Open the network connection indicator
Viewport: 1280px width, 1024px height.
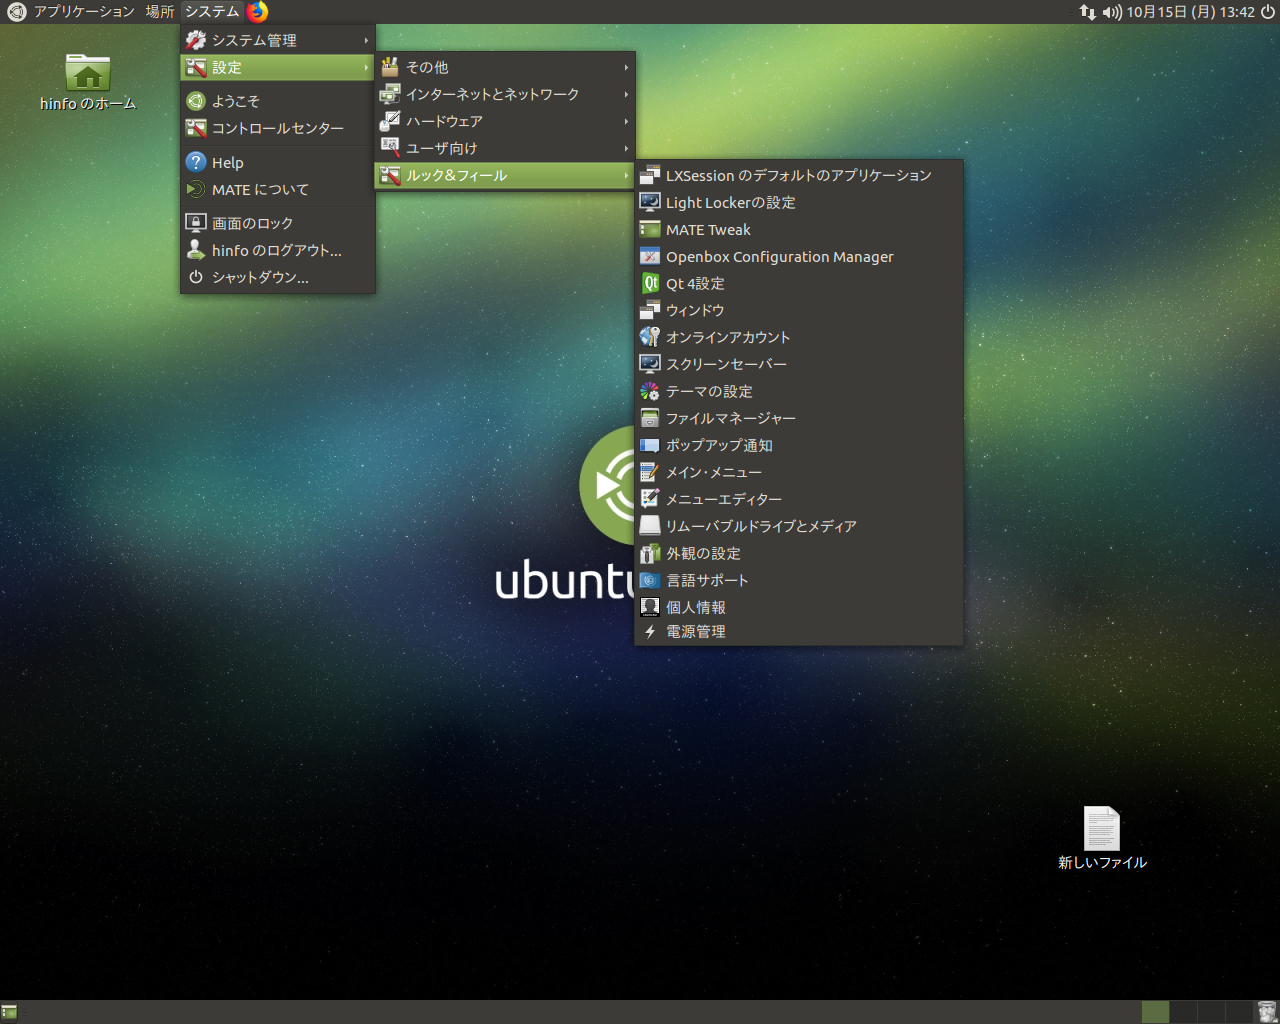1087,12
